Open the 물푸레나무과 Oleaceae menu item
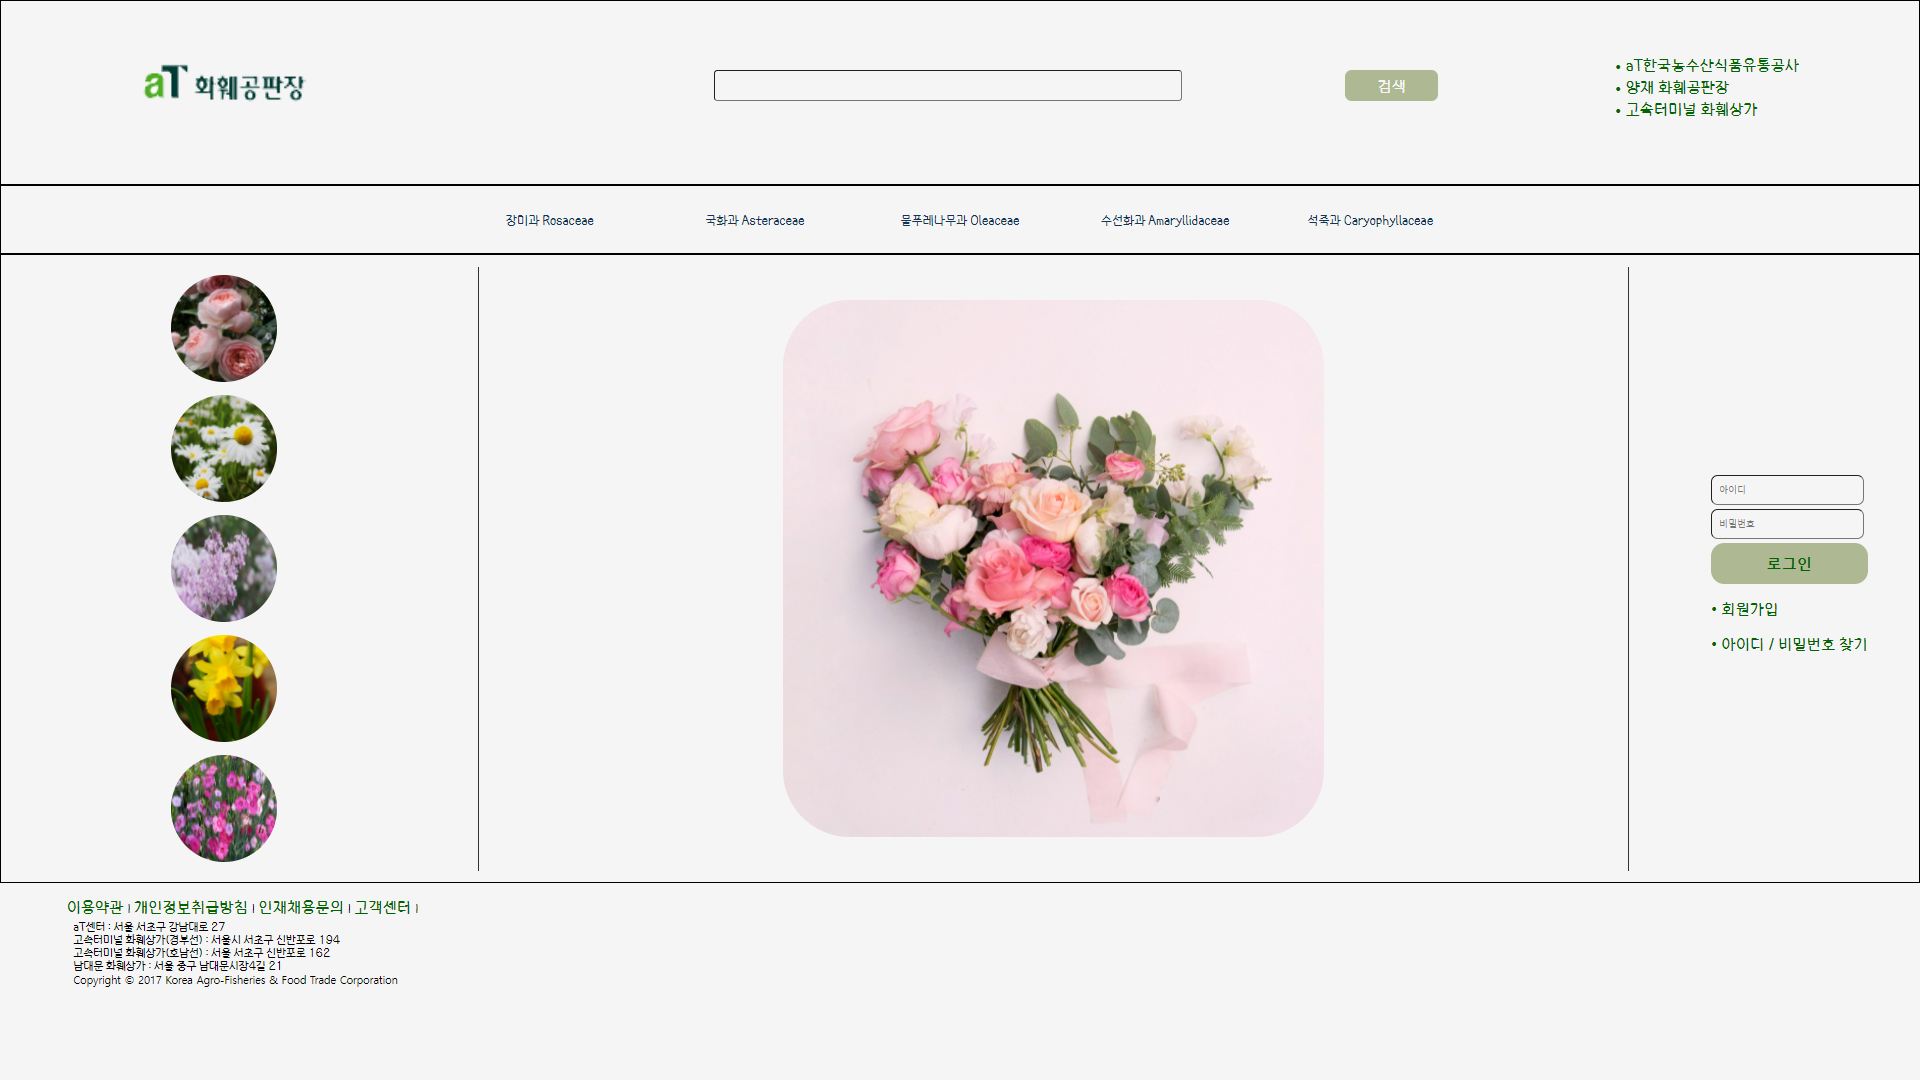The image size is (1920, 1080). click(x=960, y=221)
